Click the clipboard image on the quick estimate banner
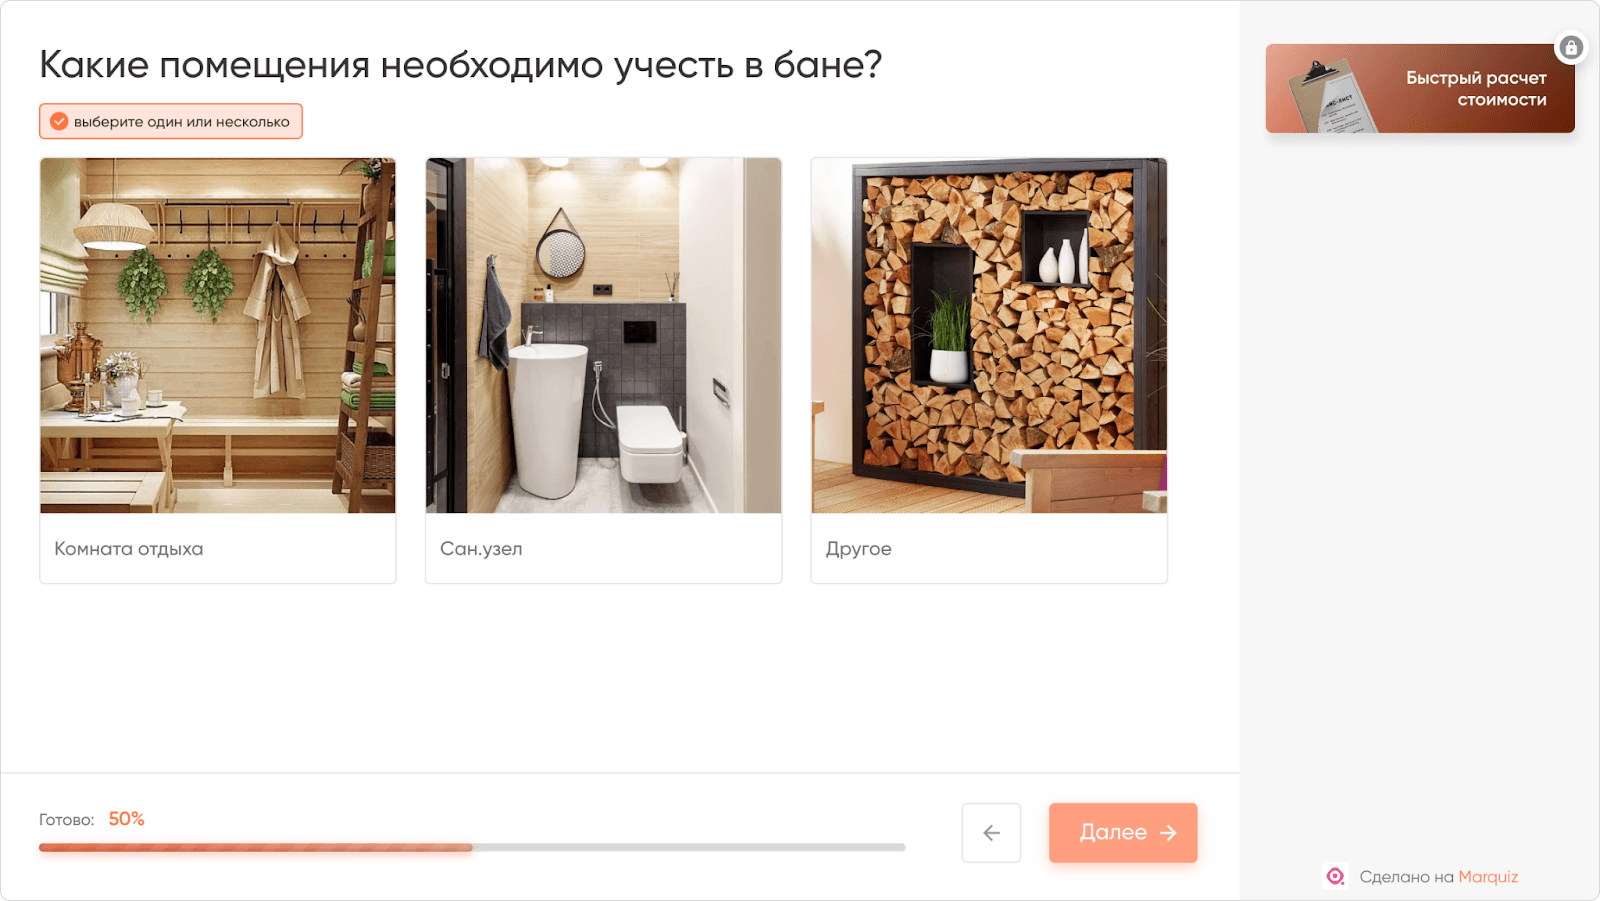 pos(1330,96)
